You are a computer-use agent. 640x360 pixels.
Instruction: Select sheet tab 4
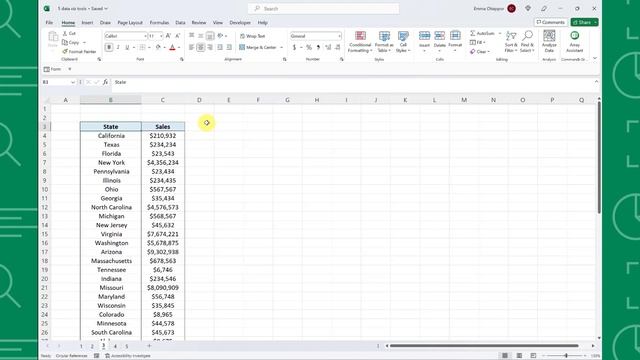[115, 346]
